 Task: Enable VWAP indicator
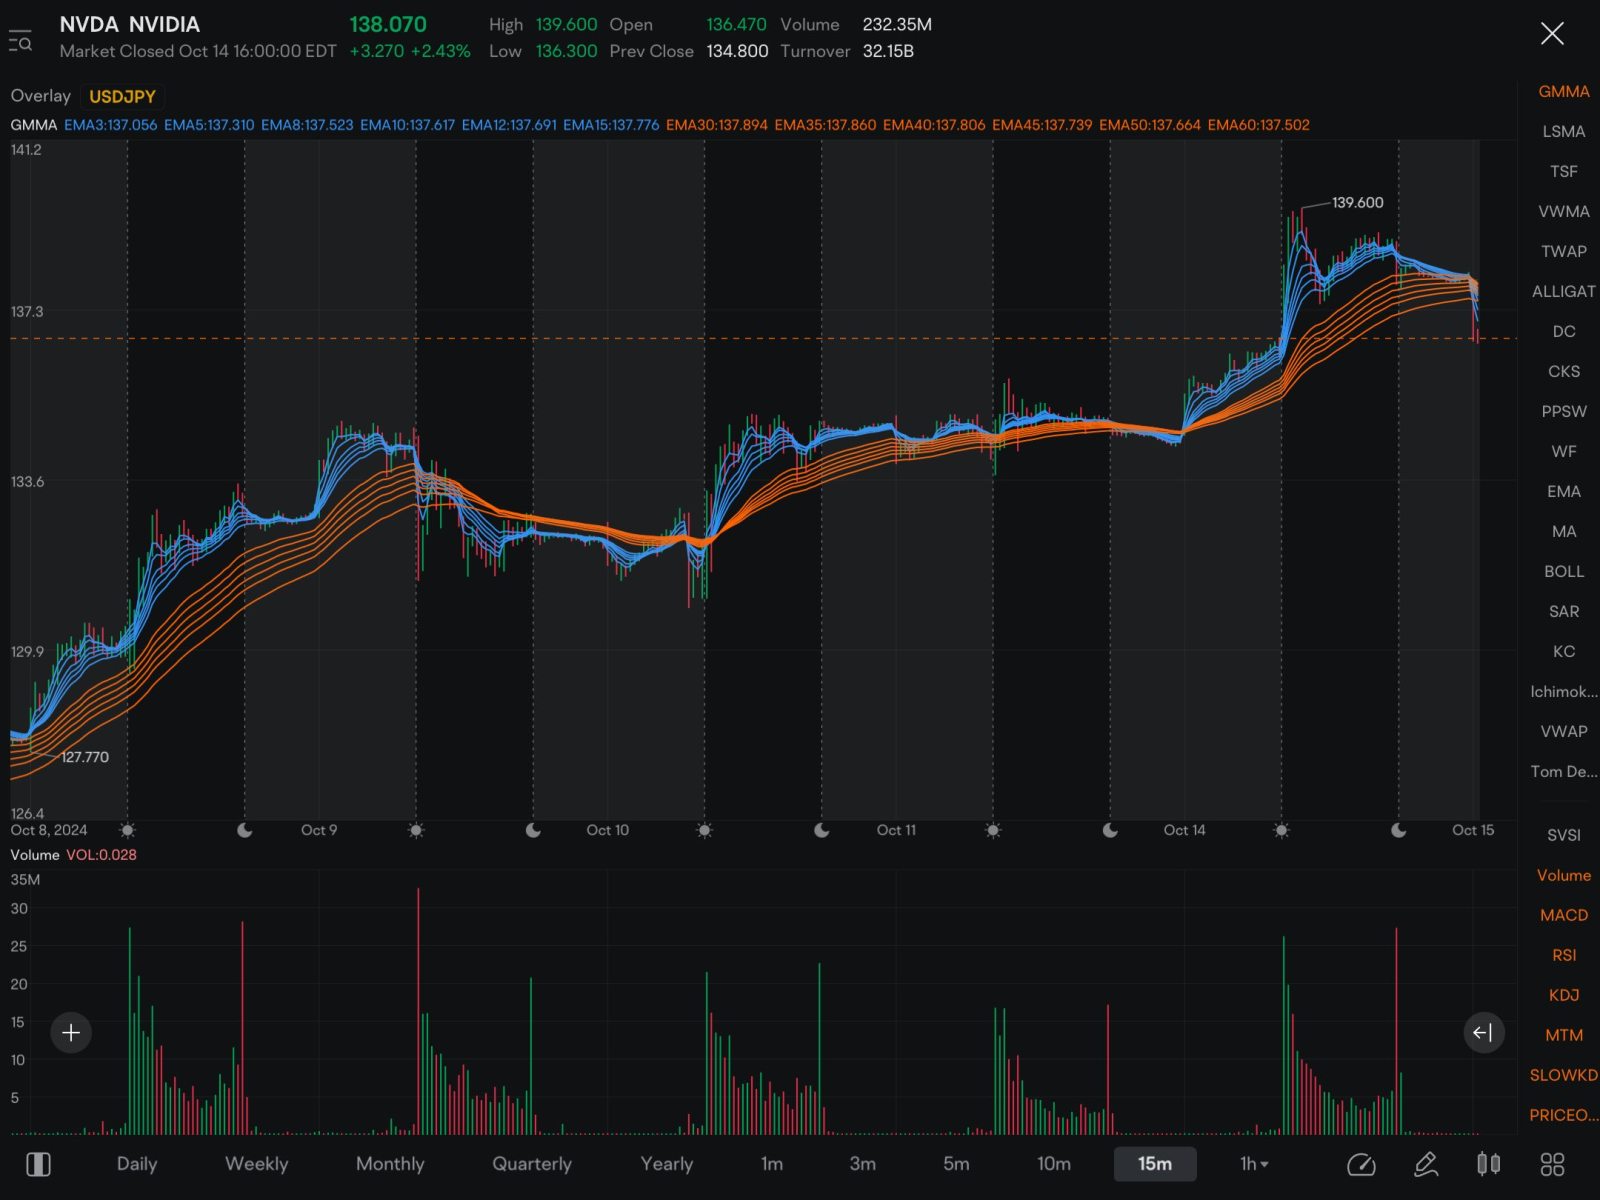pyautogui.click(x=1563, y=732)
